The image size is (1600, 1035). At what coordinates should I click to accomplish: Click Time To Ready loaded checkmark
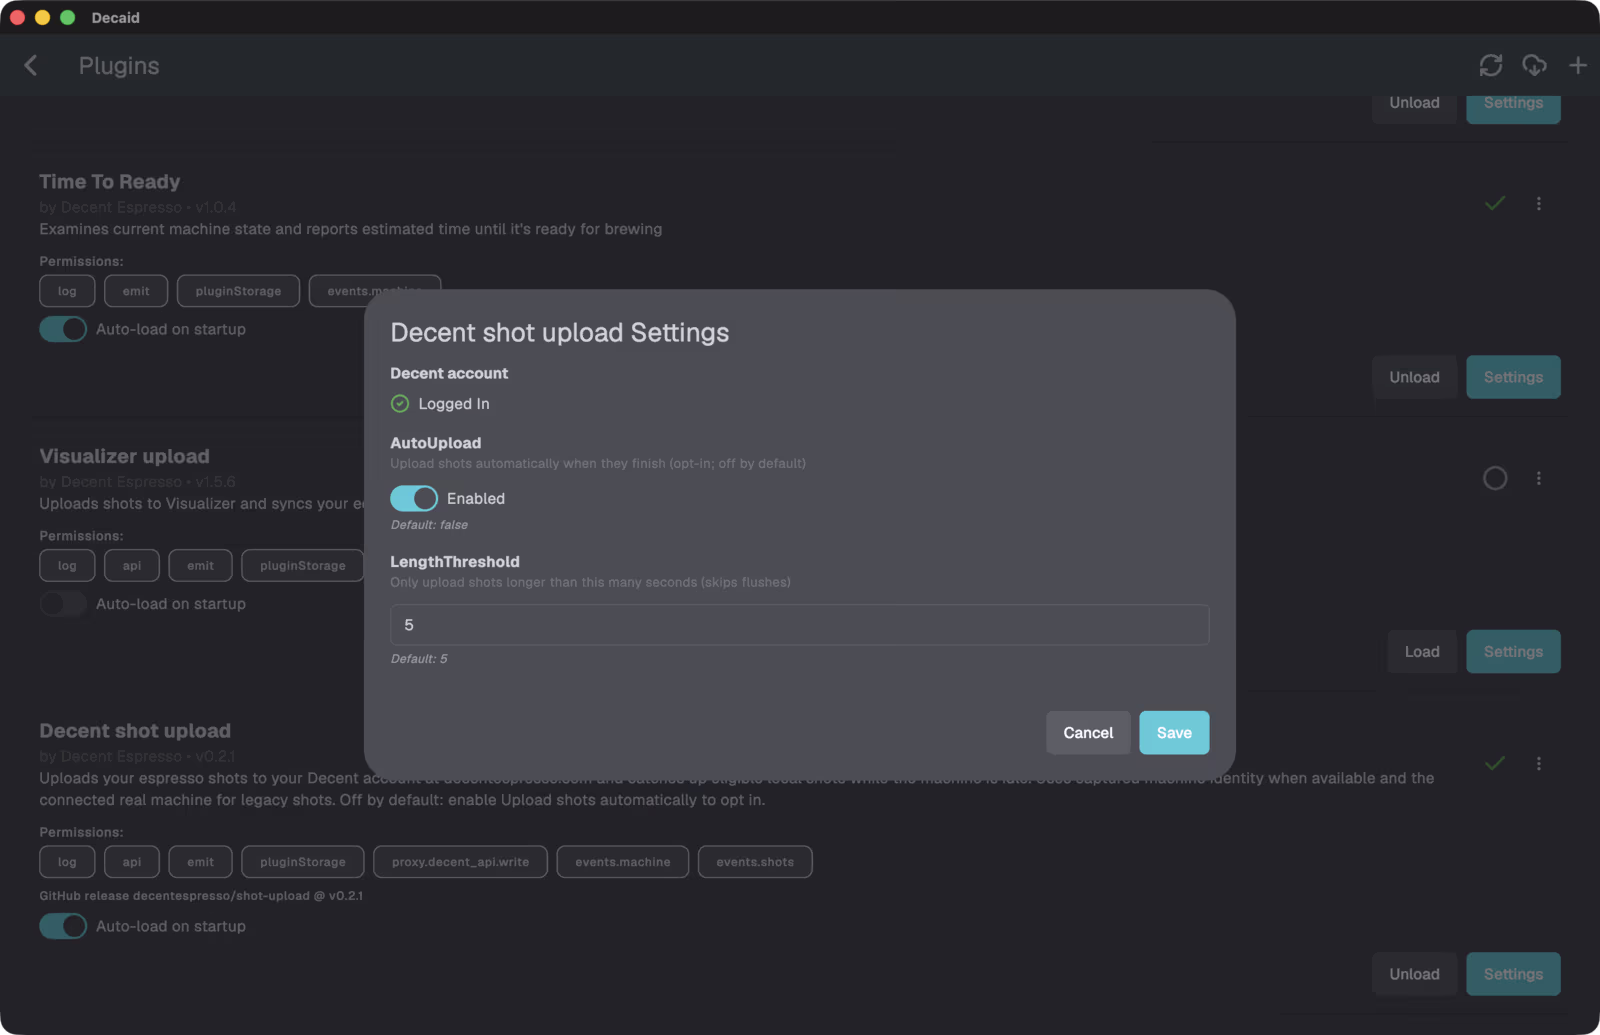click(1495, 204)
